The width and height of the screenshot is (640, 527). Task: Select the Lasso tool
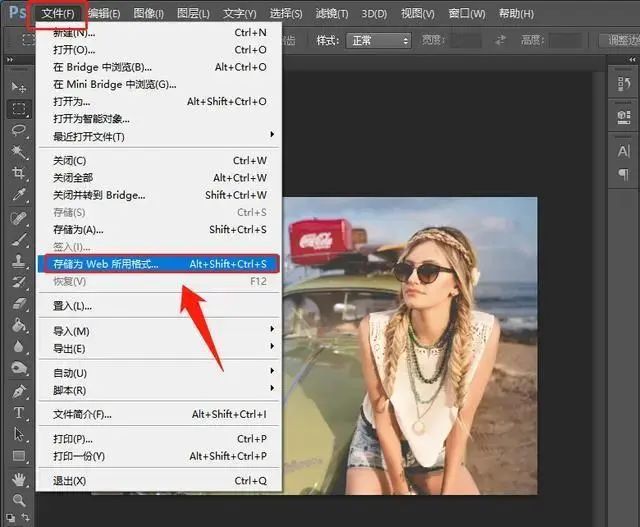(x=19, y=131)
